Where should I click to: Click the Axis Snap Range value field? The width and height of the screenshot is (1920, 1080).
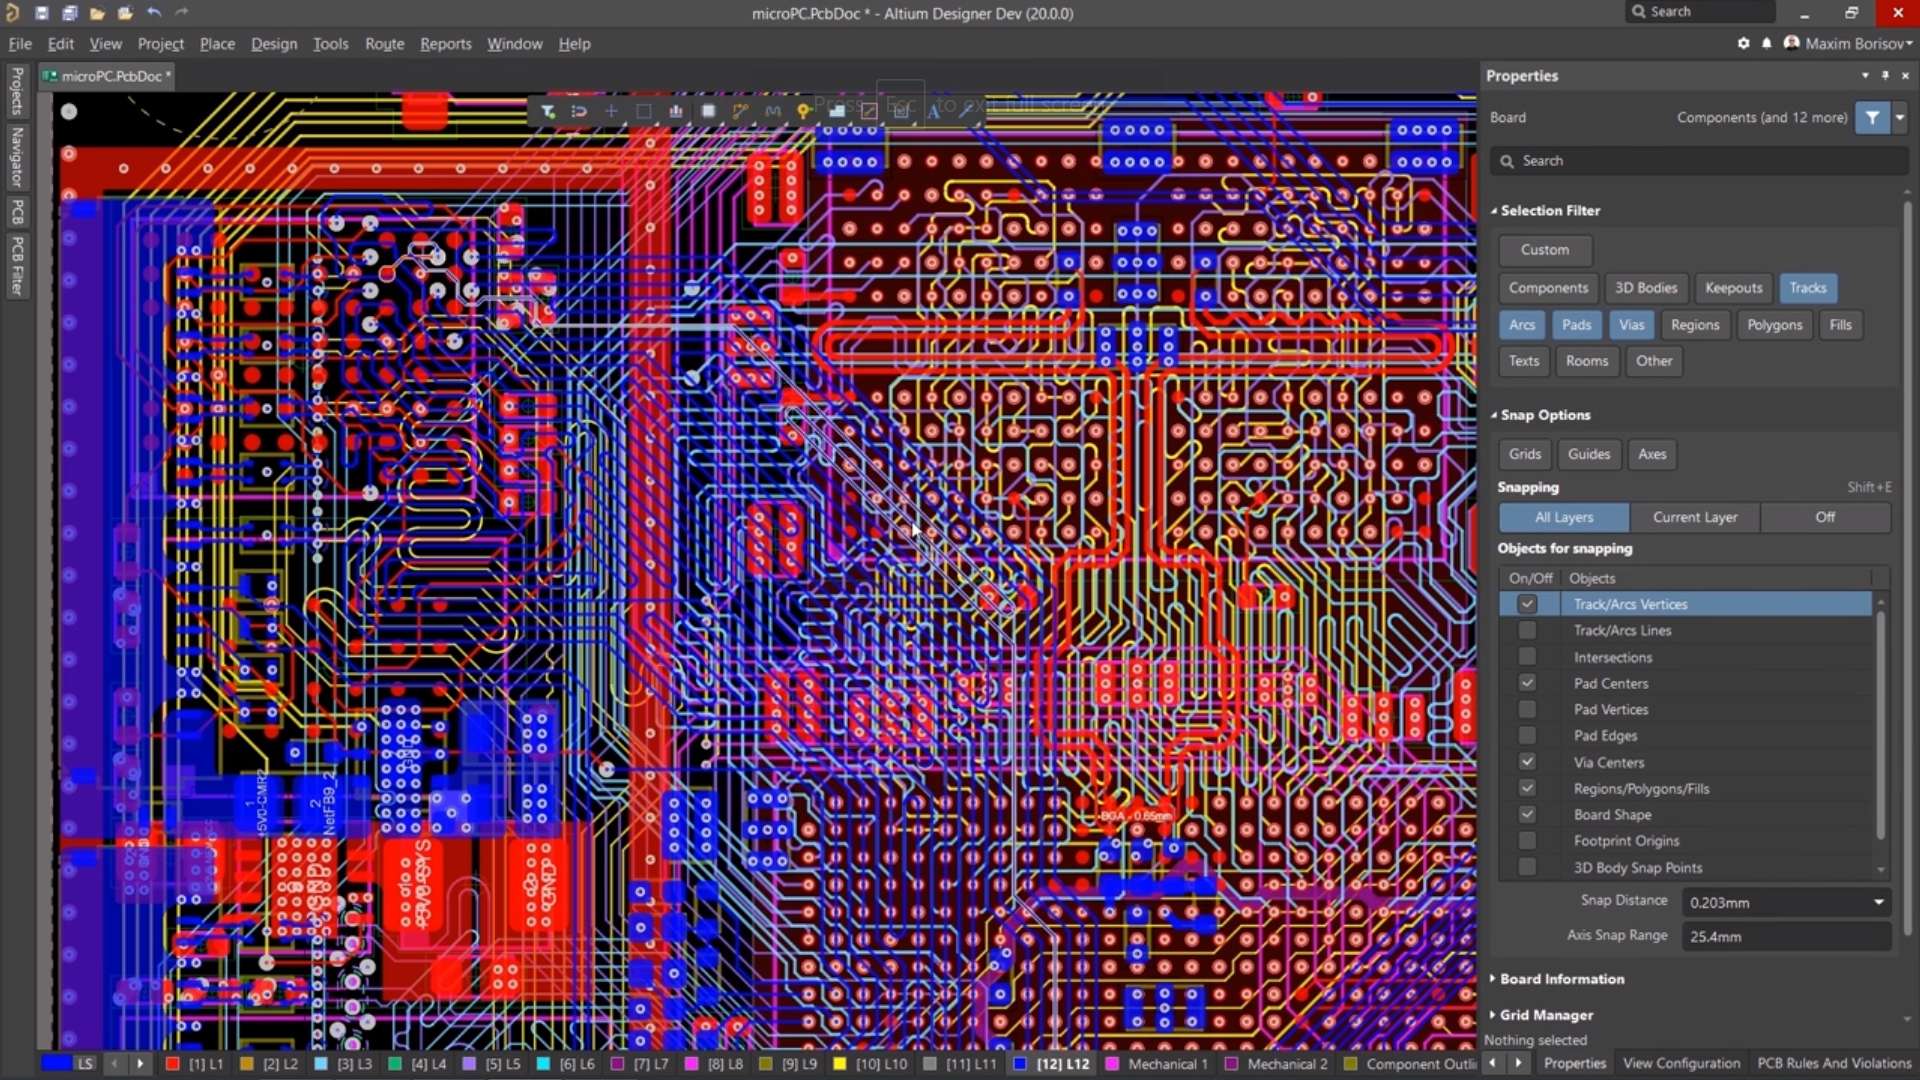coord(1786,936)
